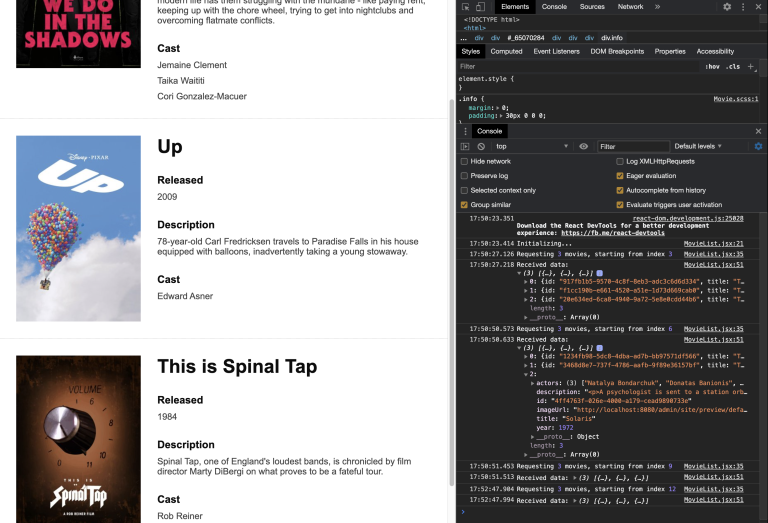
Task: Open the DevTools three-dot menu
Action: [742, 7]
